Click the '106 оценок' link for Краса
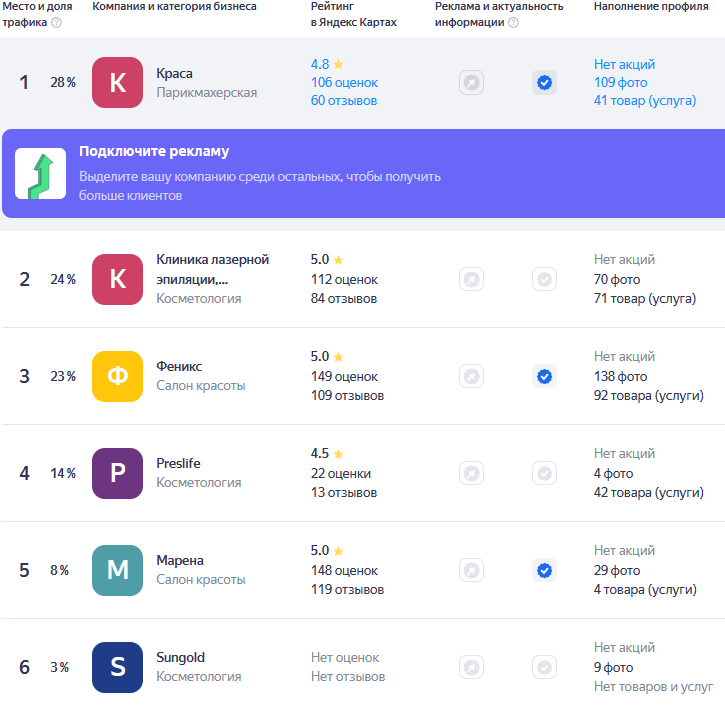 [343, 82]
